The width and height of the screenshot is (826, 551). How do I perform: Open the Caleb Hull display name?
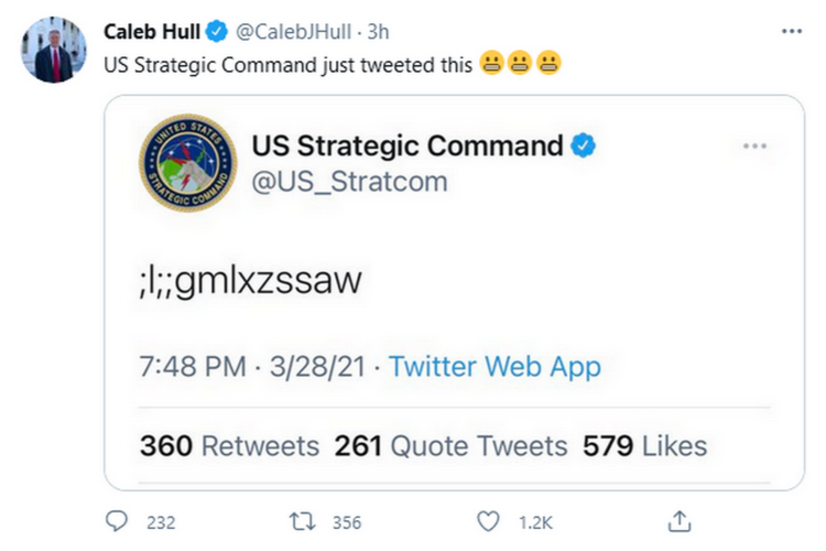[x=151, y=31]
